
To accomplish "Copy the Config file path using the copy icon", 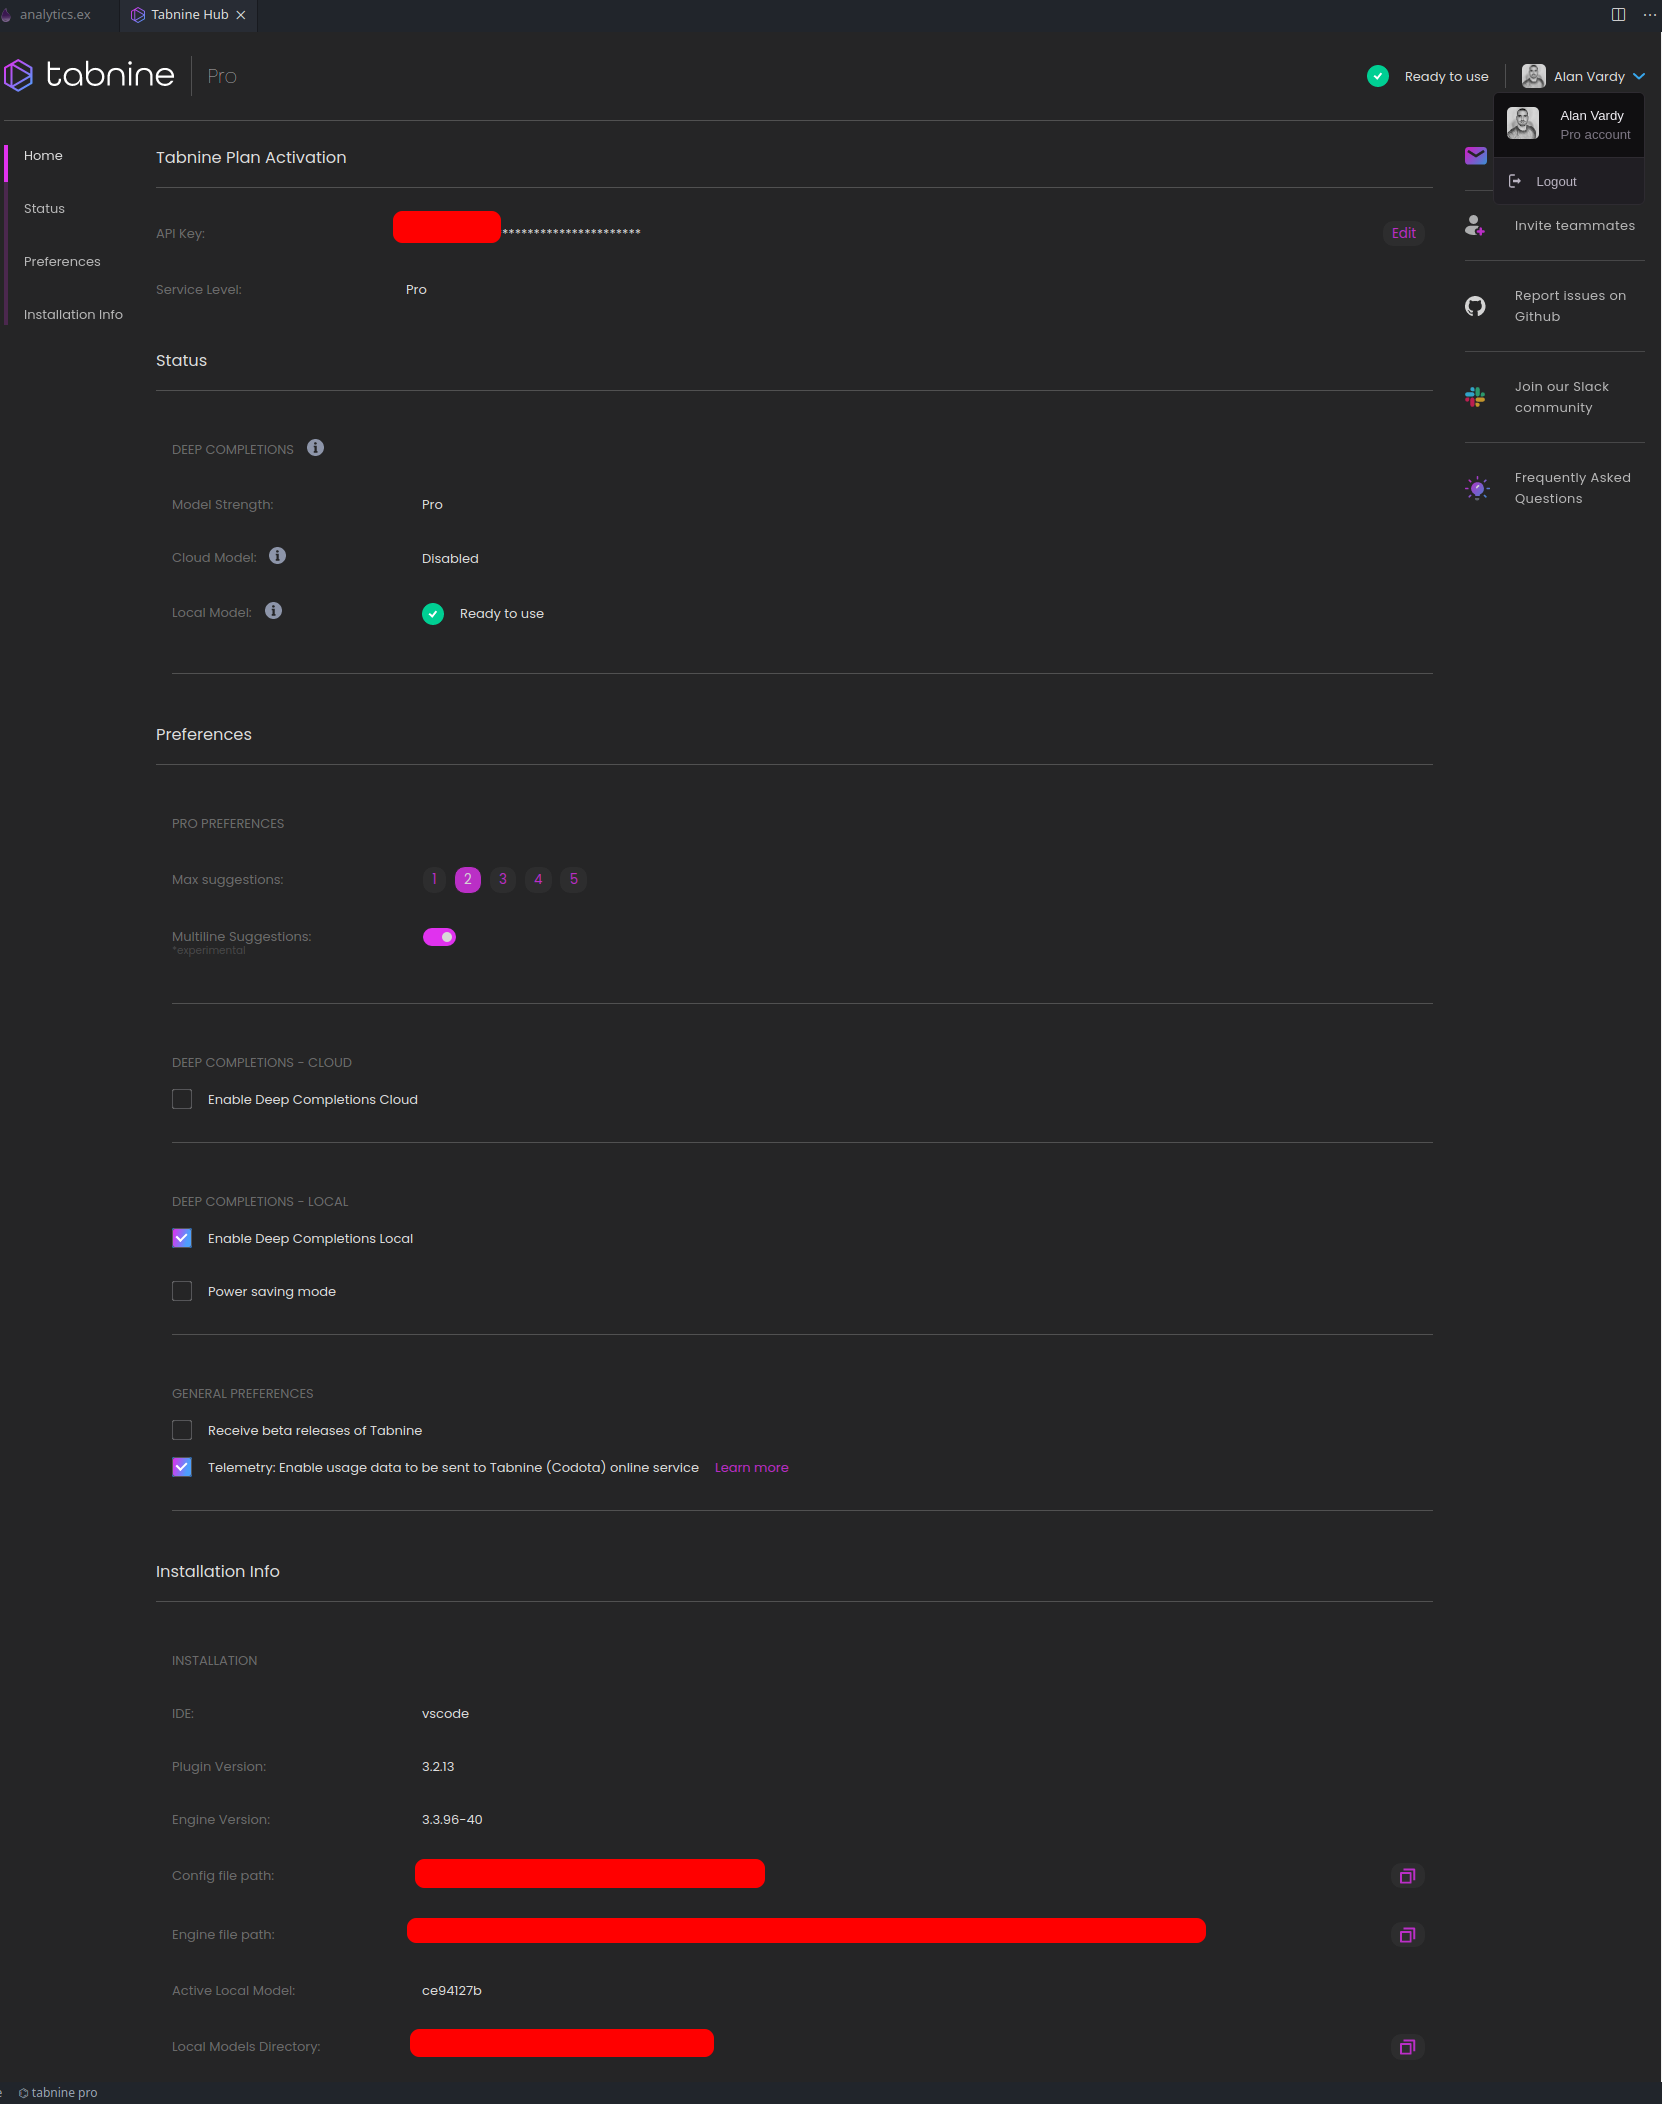I will click(x=1408, y=1876).
